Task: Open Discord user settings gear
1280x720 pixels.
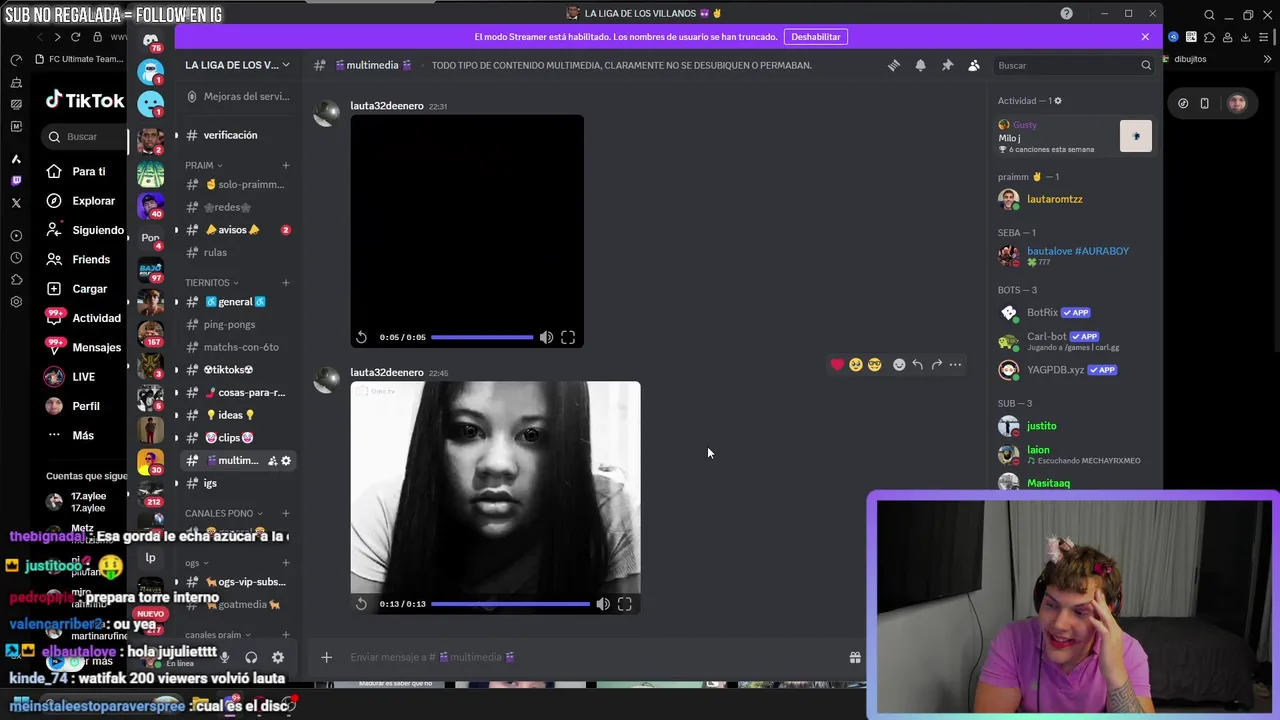Action: pyautogui.click(x=278, y=657)
